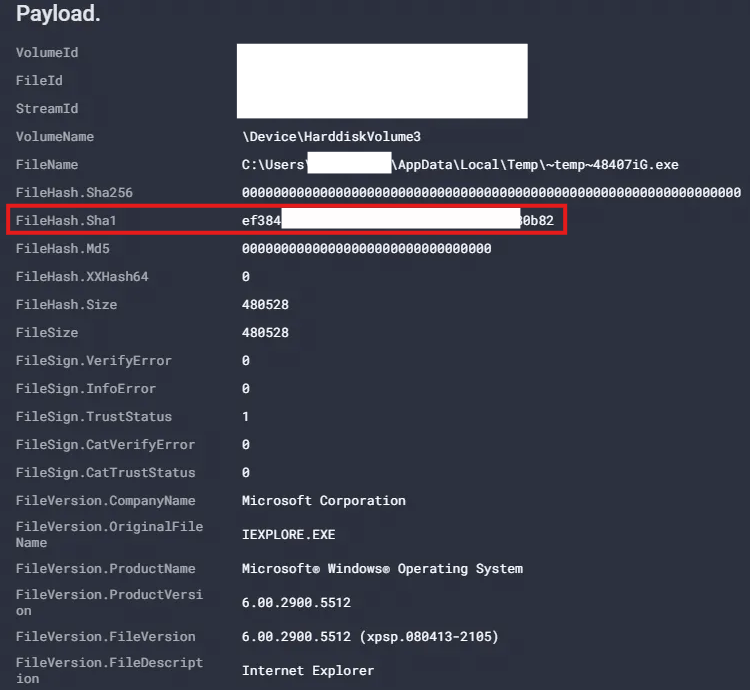
Task: Select the FileHash.Sha256 all-zeros value
Action: click(491, 192)
